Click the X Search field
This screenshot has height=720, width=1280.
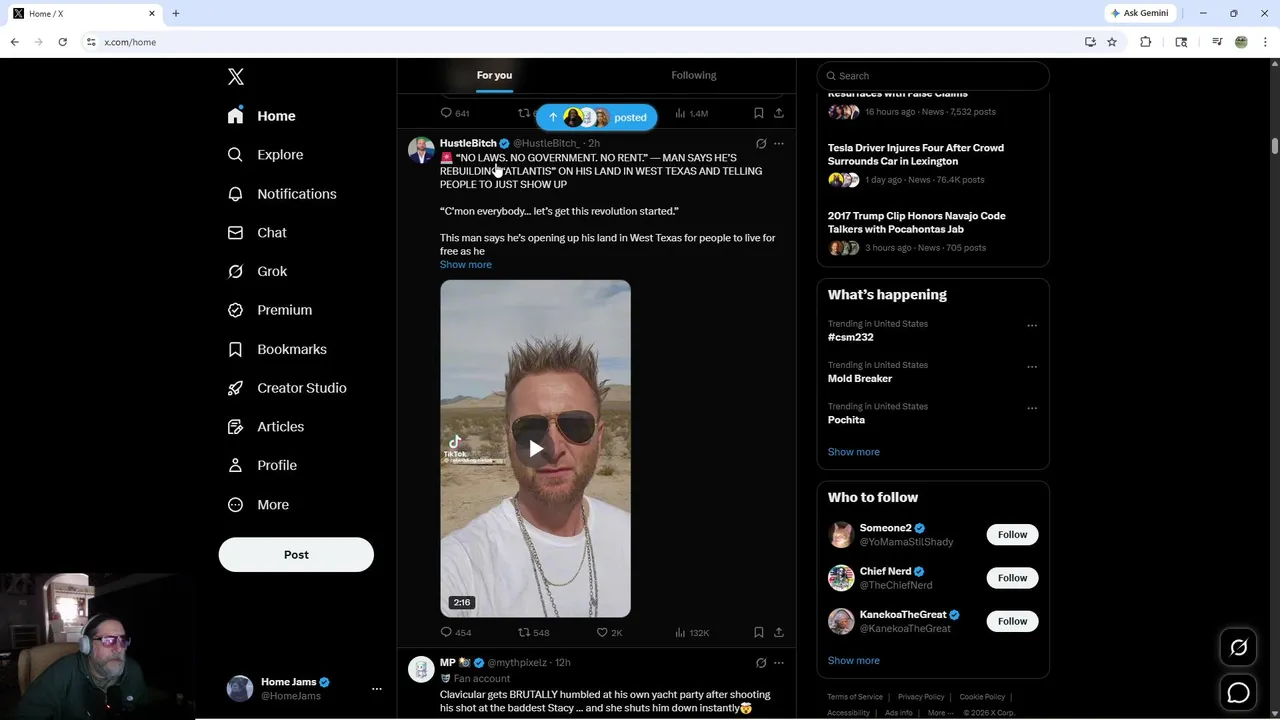pyautogui.click(x=933, y=76)
